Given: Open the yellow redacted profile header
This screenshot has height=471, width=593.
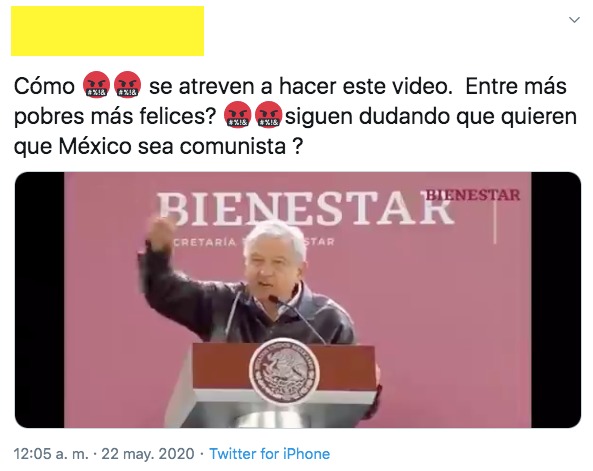Looking at the screenshot, I should (107, 31).
